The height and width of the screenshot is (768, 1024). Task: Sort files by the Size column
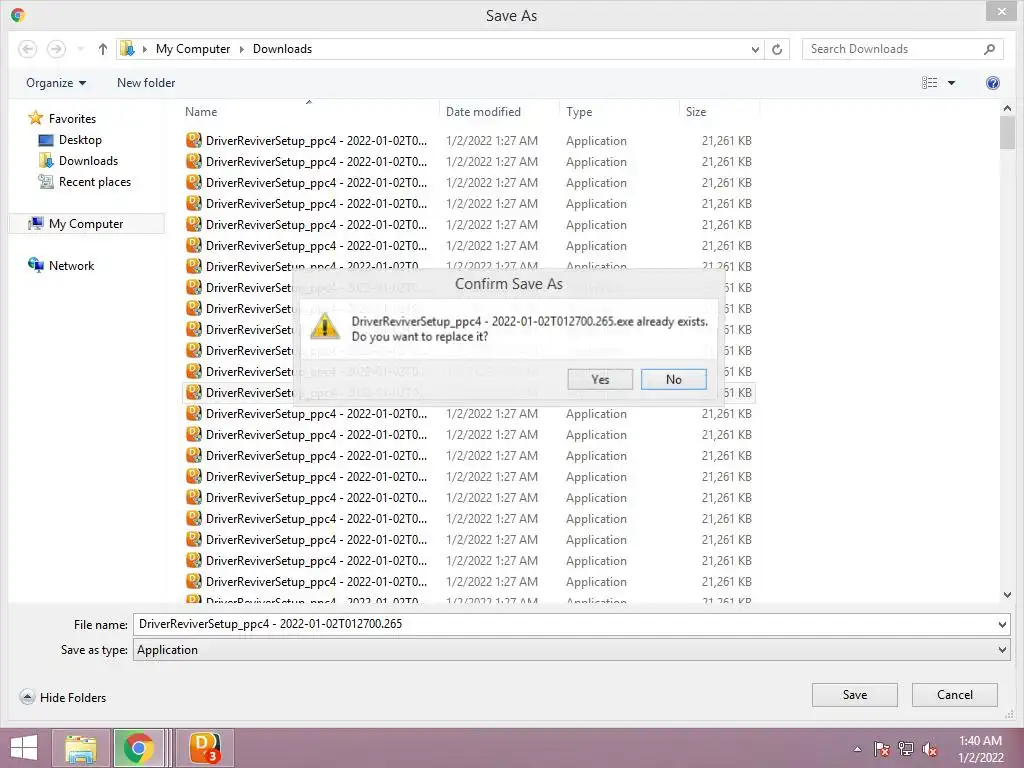click(x=720, y=112)
